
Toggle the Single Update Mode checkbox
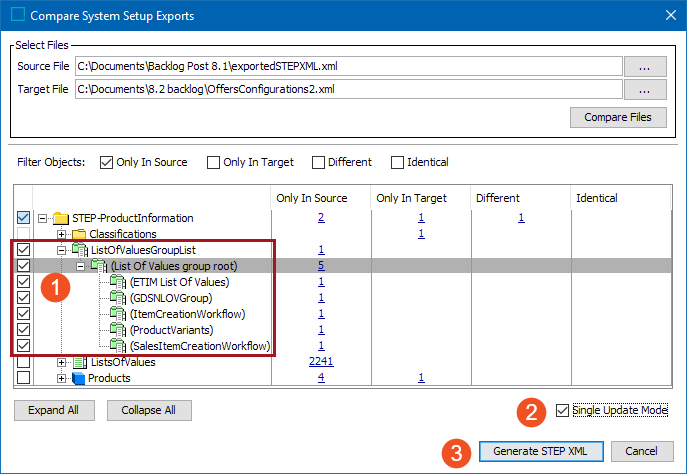click(561, 410)
